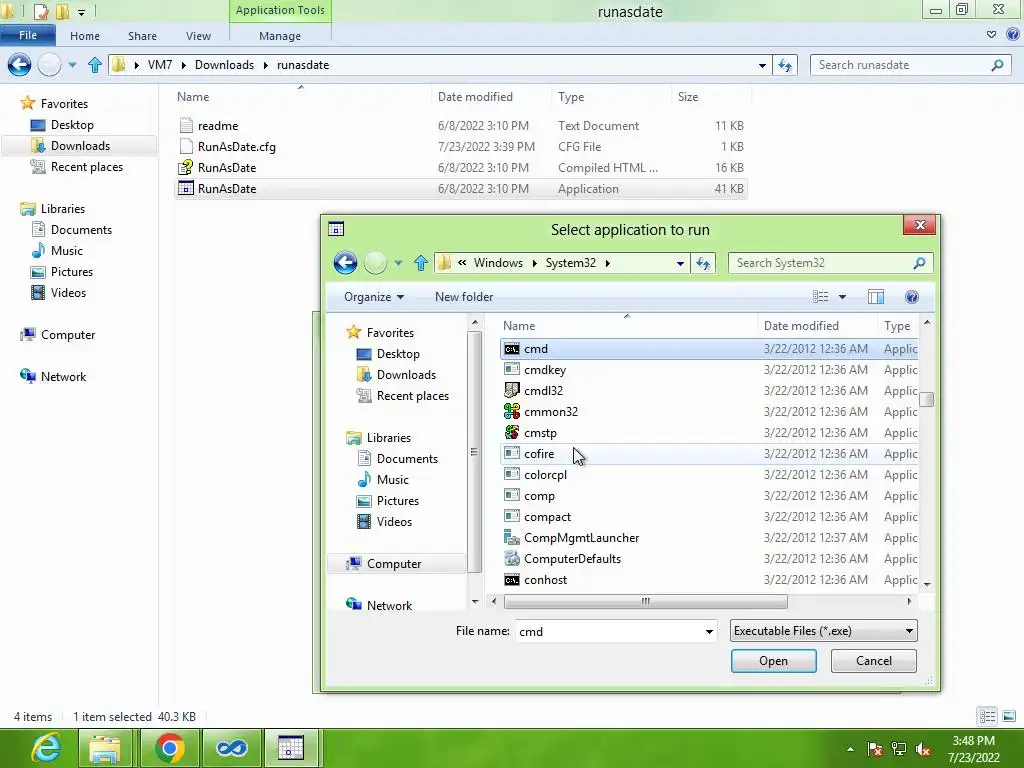Select the RunAsDate.cfg file

(236, 147)
